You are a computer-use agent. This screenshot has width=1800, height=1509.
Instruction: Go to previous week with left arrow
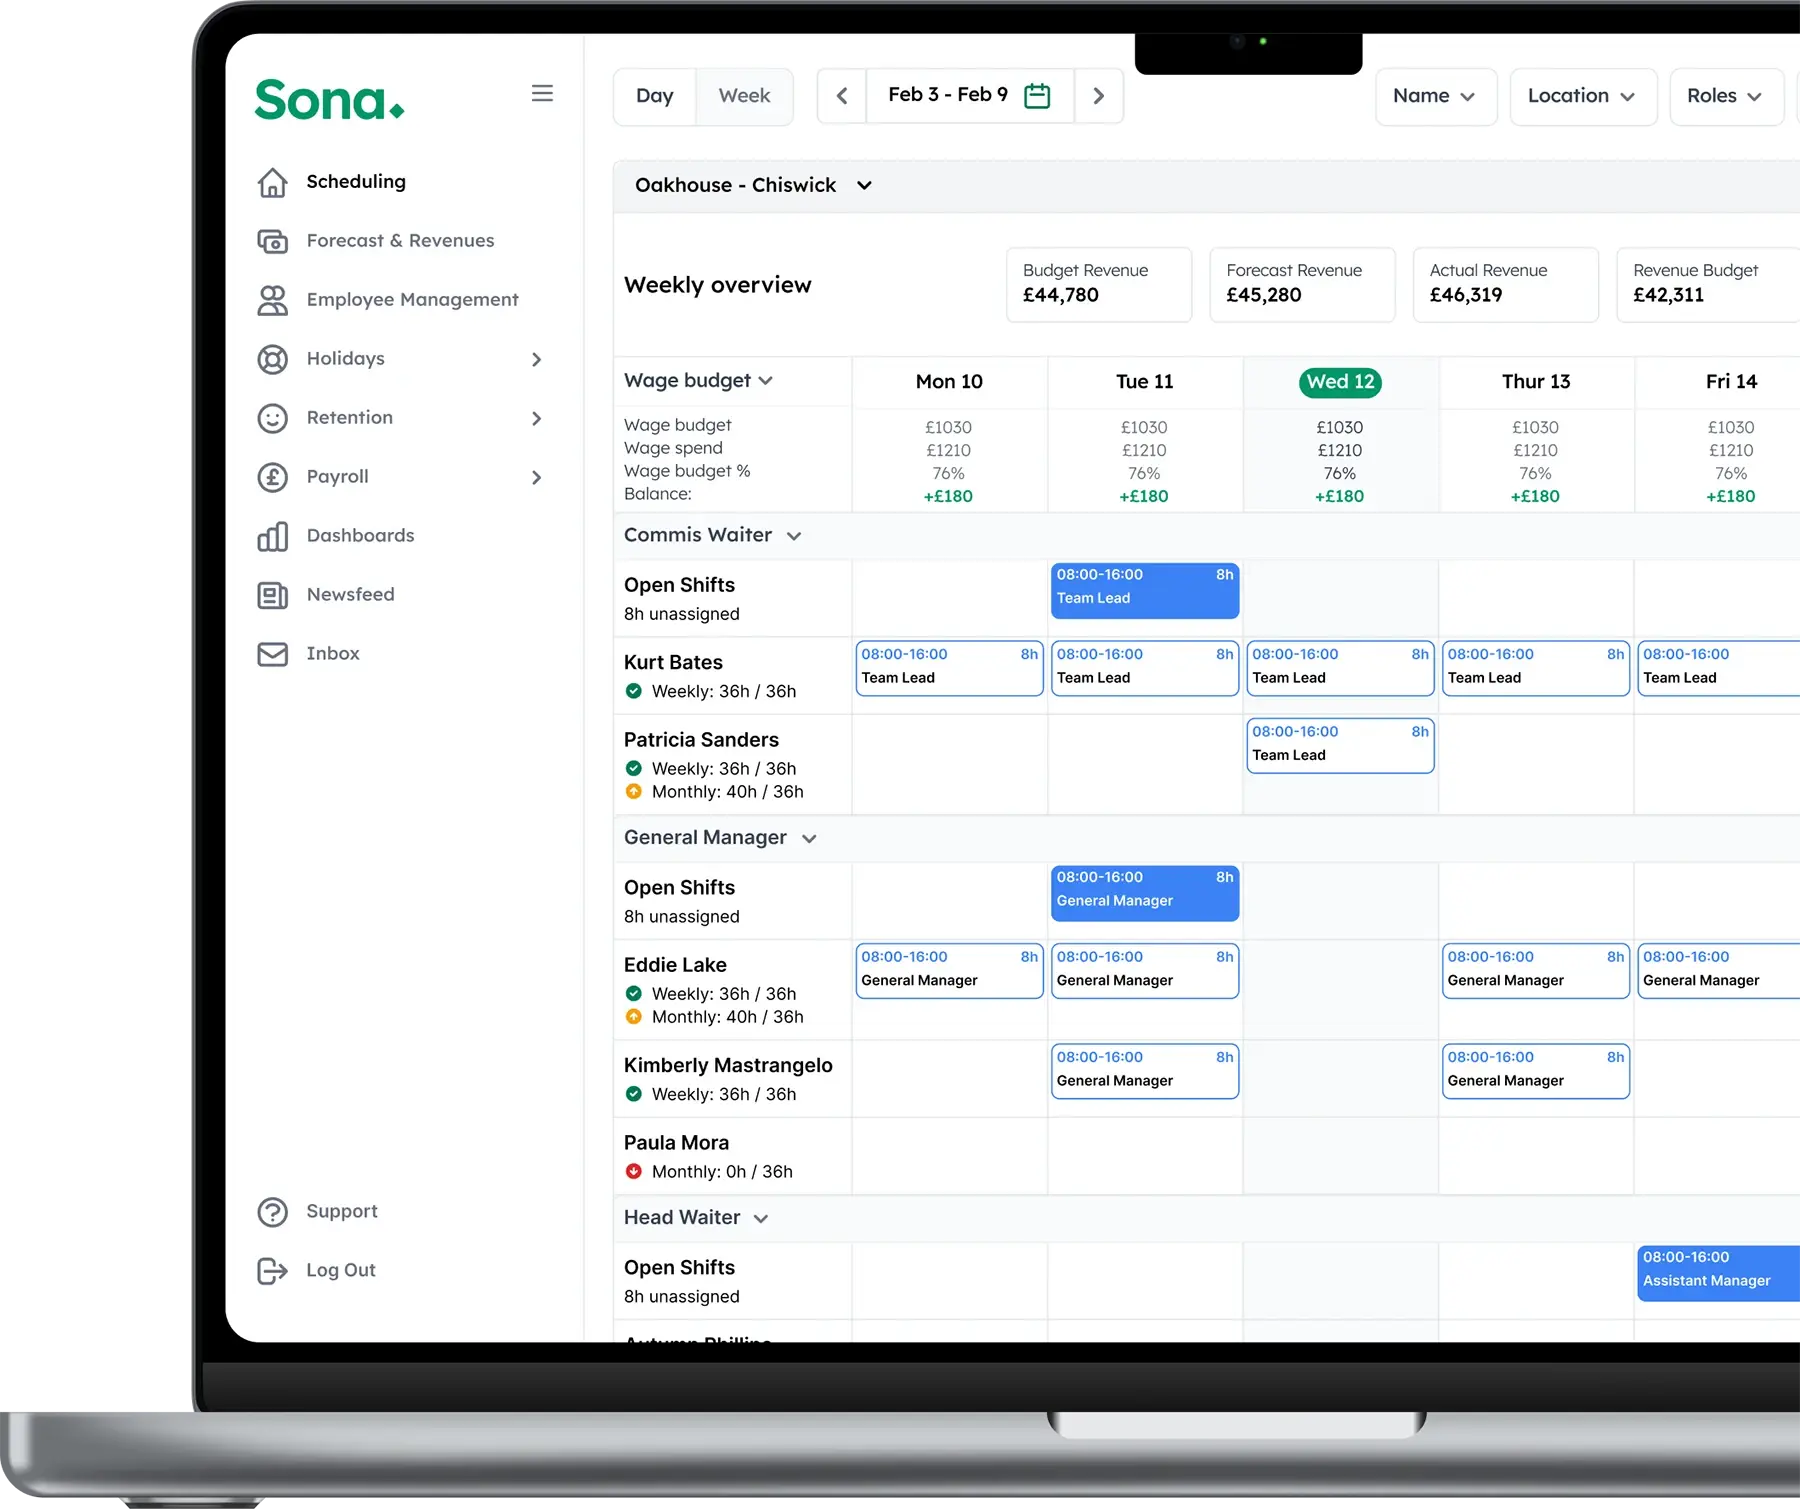point(842,96)
